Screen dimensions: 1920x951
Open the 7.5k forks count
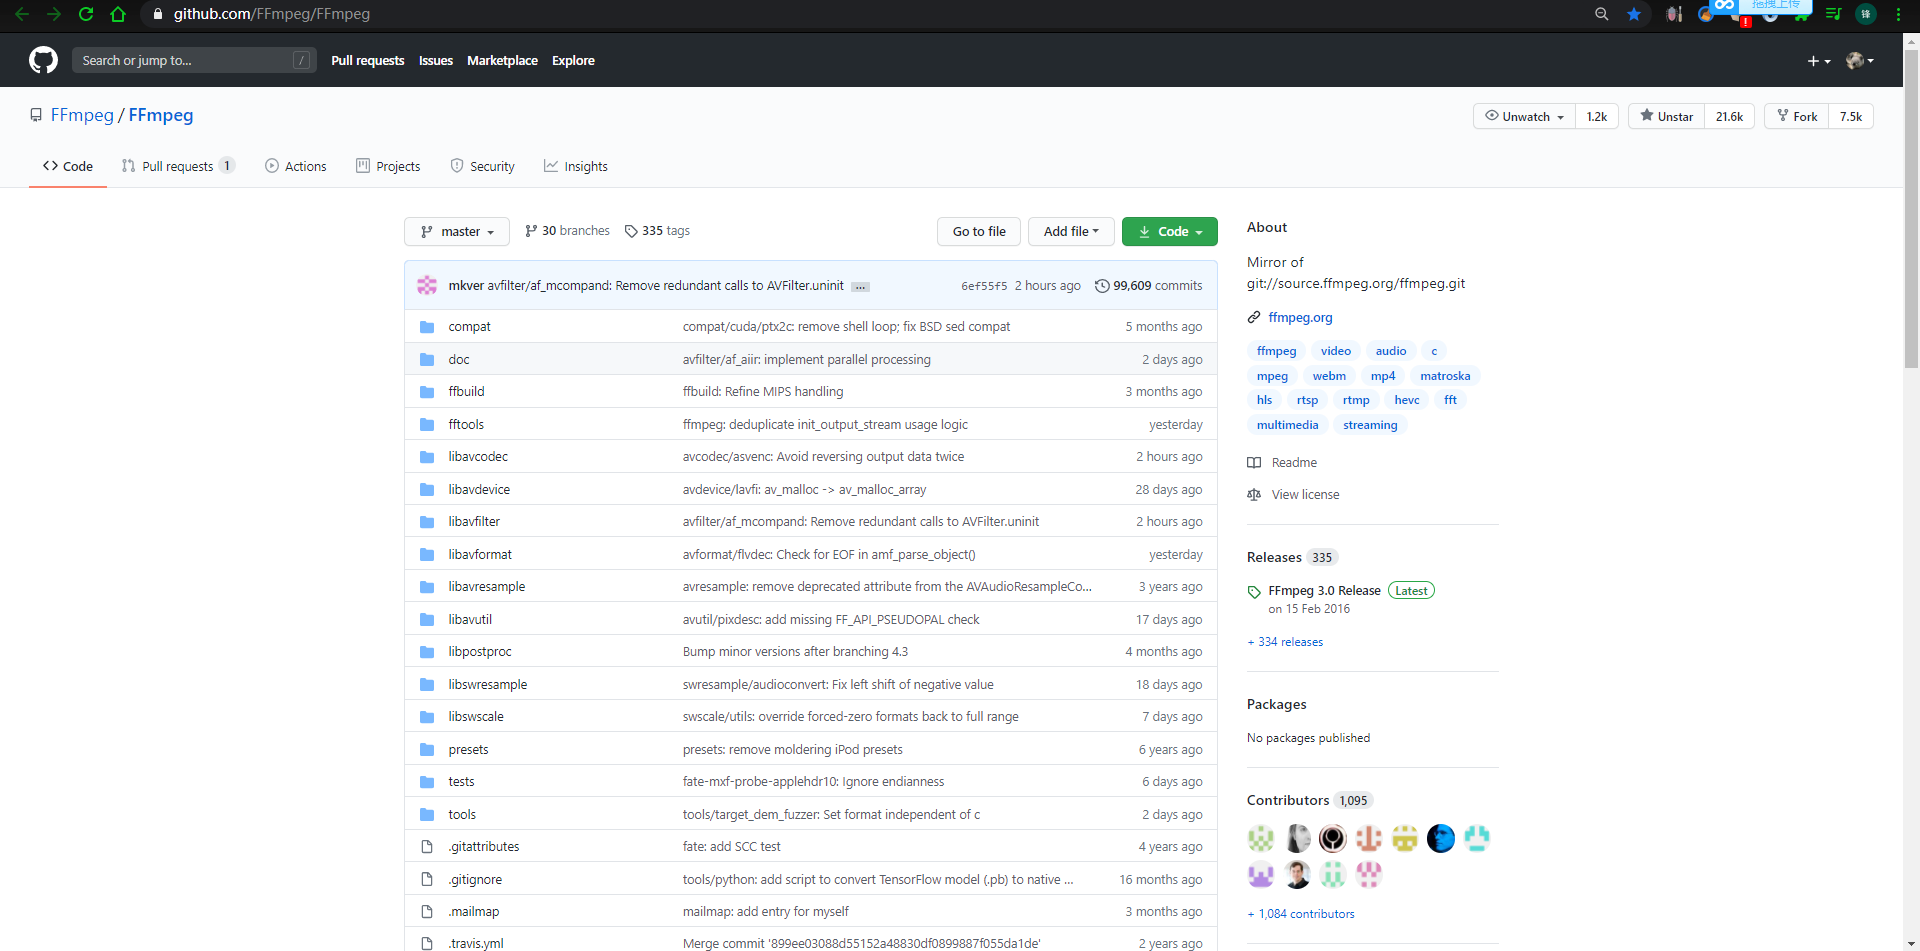[1851, 117]
